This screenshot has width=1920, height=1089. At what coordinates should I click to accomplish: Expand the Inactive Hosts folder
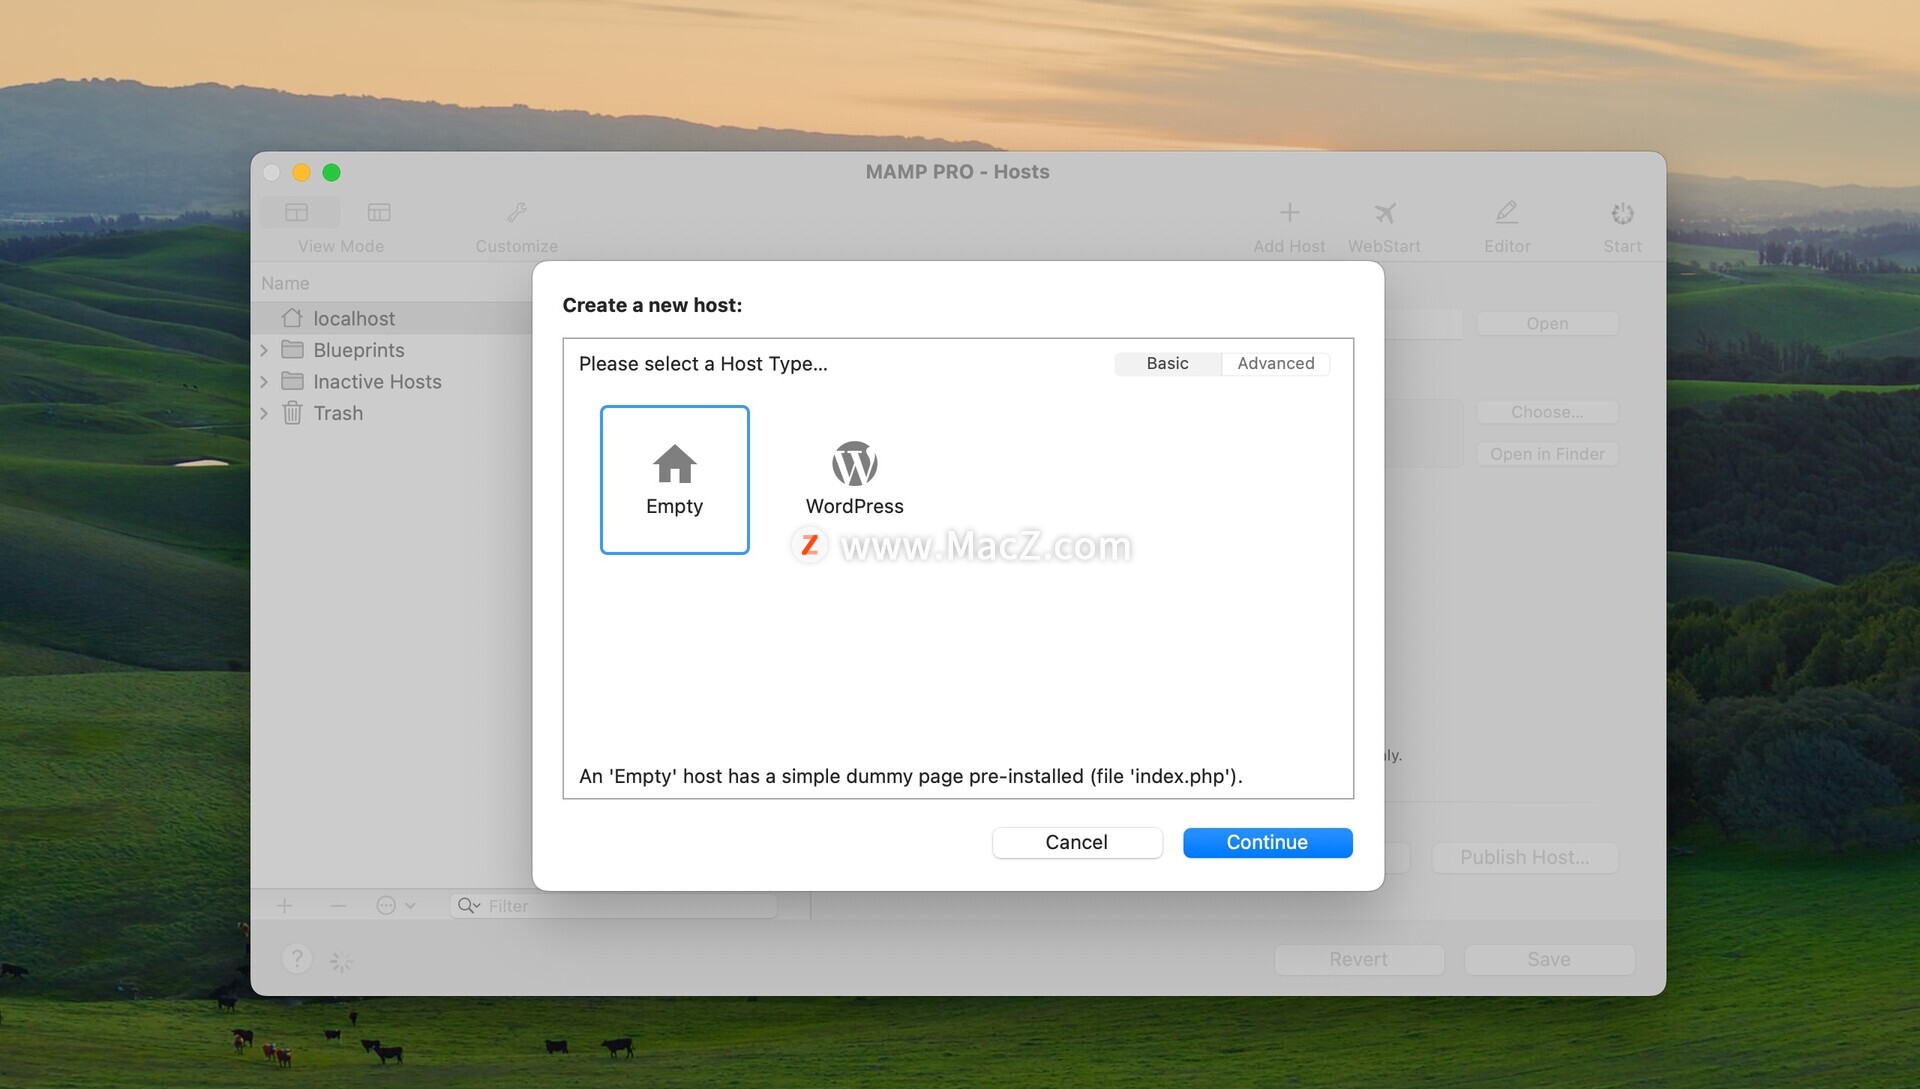(264, 382)
